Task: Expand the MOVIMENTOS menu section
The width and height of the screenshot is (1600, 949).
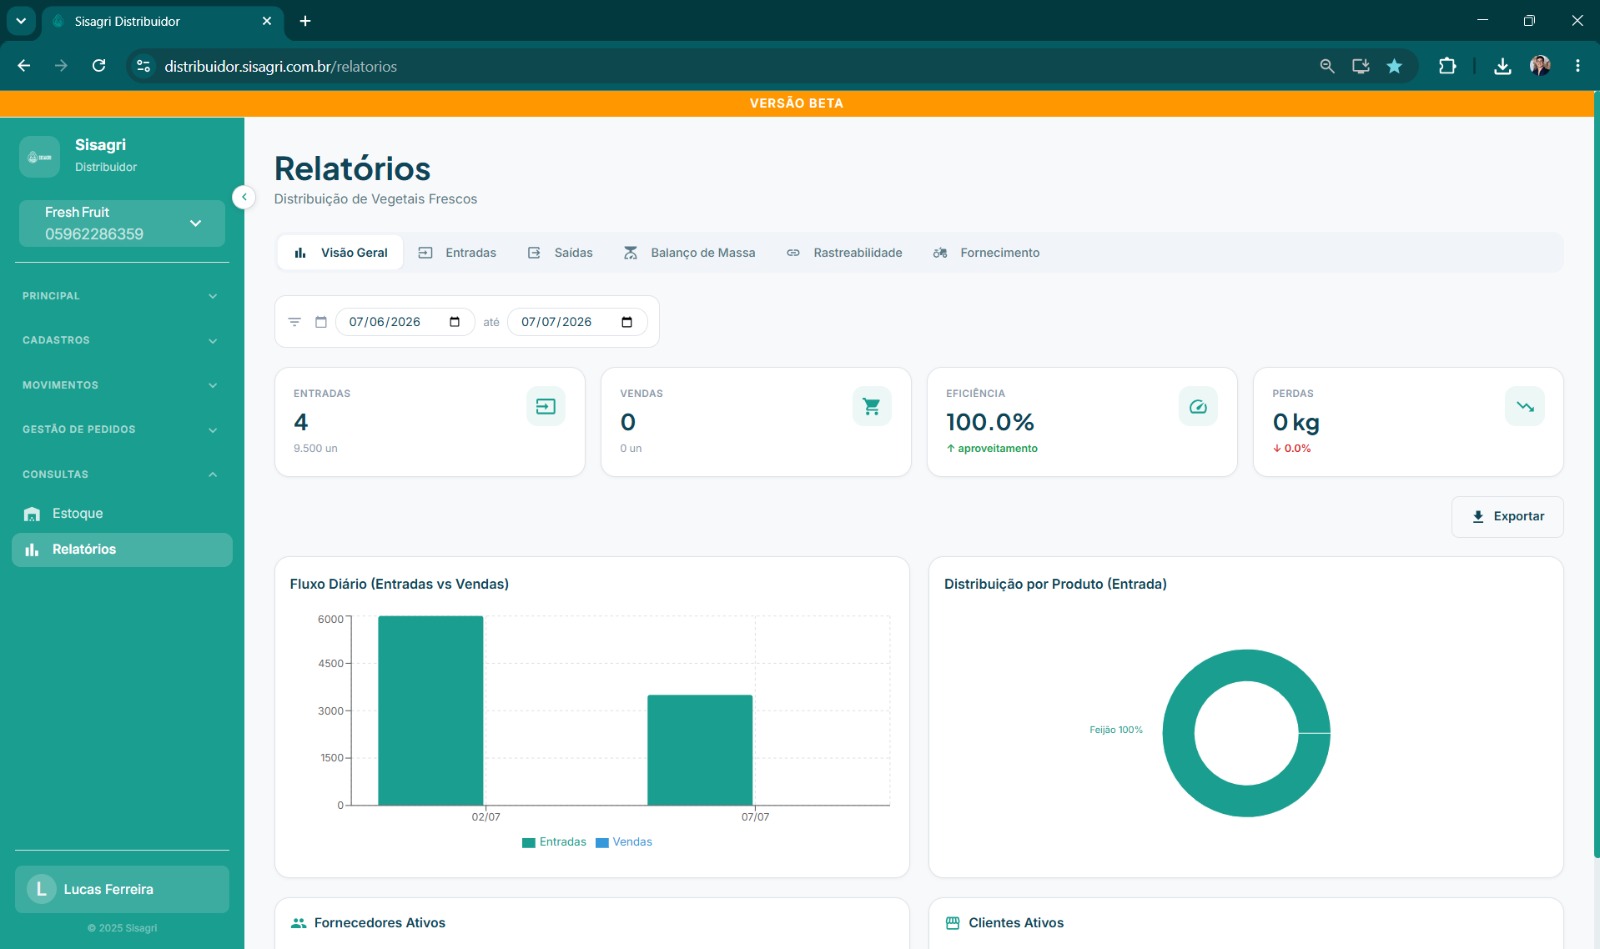Action: coord(121,385)
